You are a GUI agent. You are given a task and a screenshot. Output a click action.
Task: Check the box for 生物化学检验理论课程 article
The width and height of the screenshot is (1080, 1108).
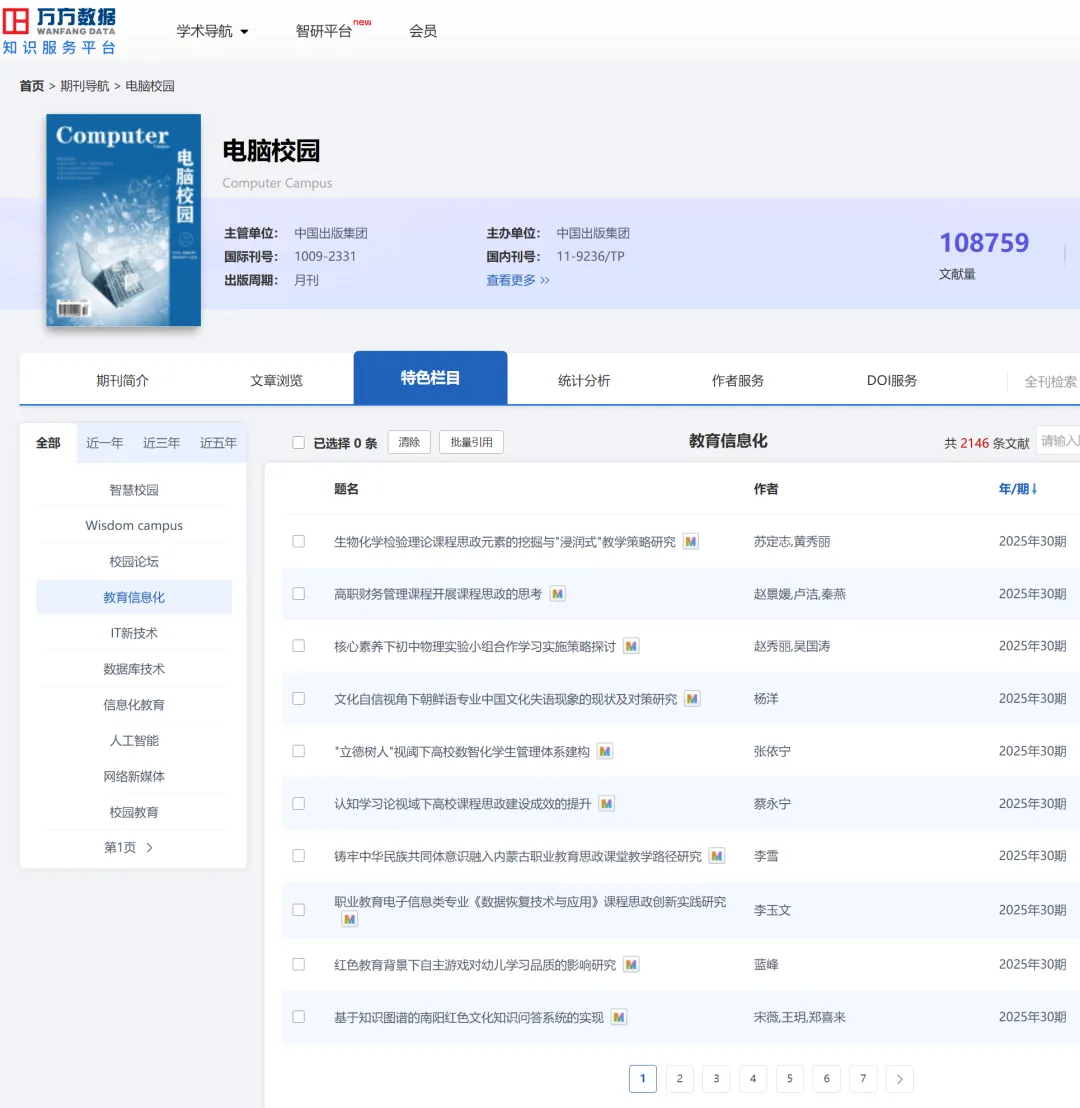298,541
